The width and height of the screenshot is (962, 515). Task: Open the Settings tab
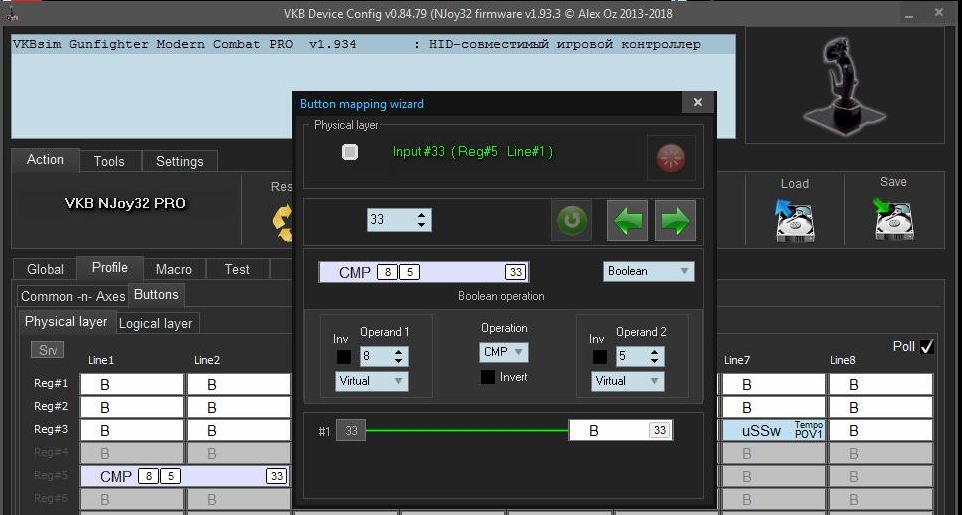(179, 161)
